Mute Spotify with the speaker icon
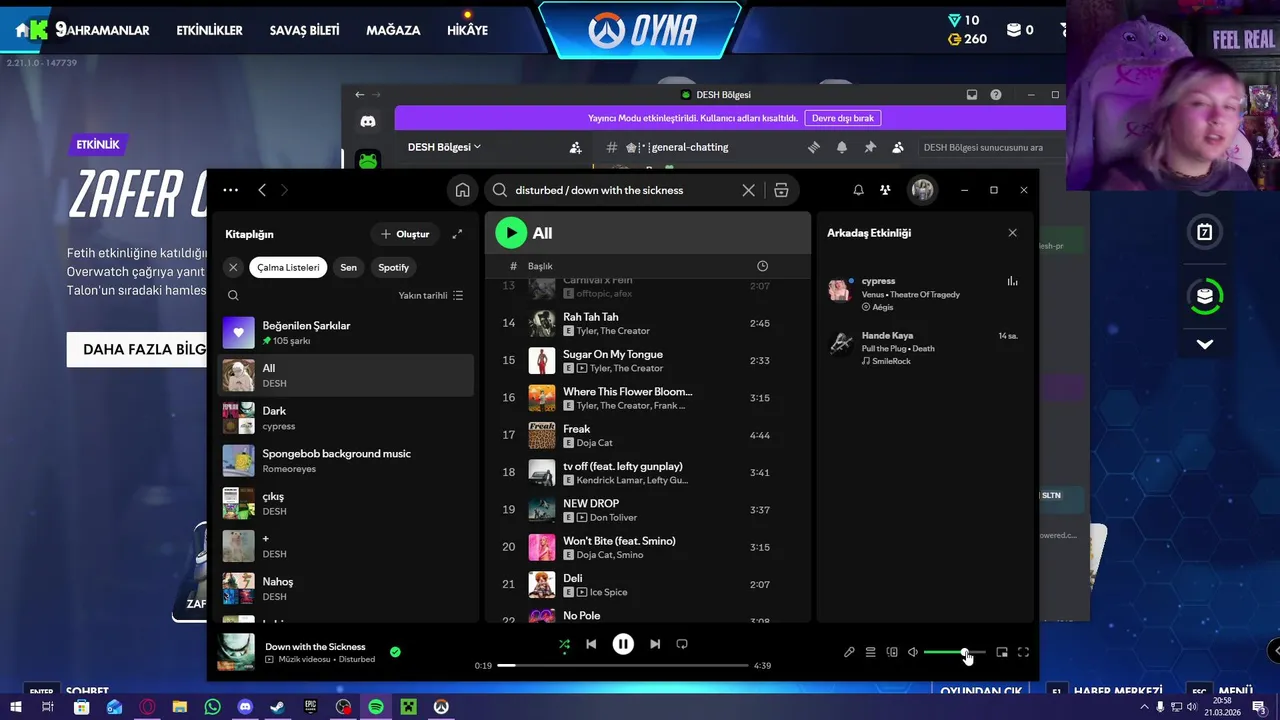Image resolution: width=1280 pixels, height=720 pixels. (913, 652)
